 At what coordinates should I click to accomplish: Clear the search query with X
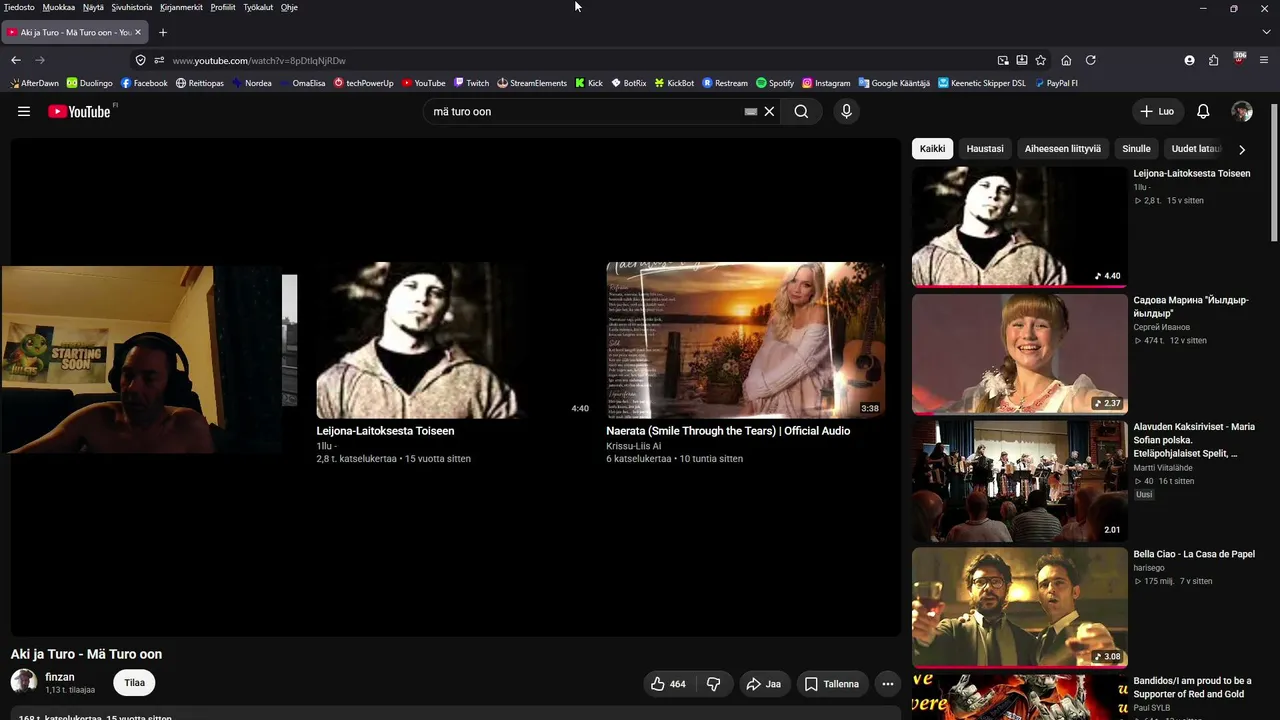pos(769,111)
